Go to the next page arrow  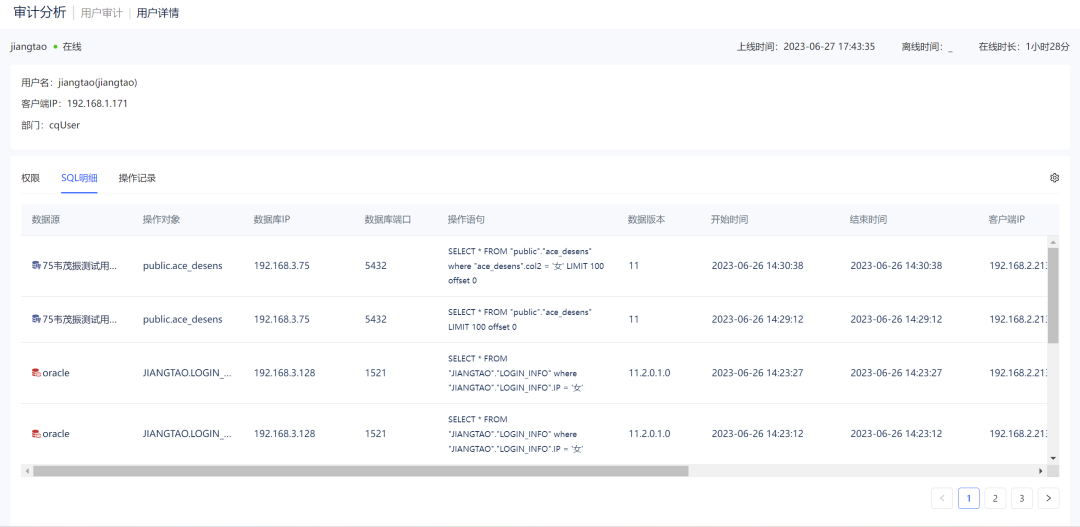coord(1048,498)
